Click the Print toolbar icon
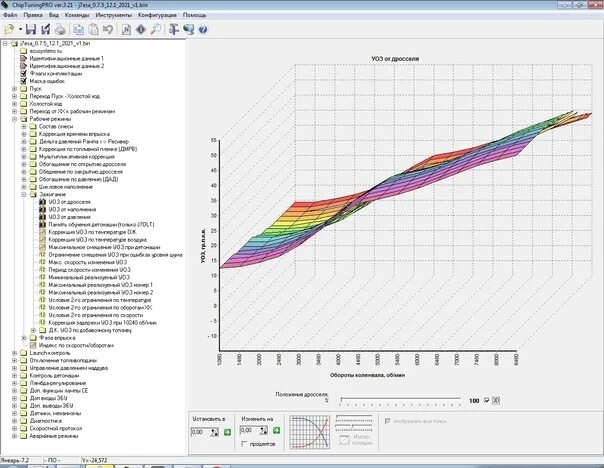Image resolution: width=604 pixels, height=468 pixels. coord(60,29)
